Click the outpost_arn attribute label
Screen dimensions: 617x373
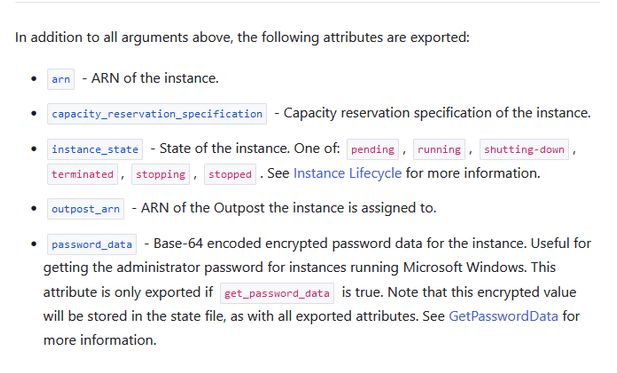[85, 209]
